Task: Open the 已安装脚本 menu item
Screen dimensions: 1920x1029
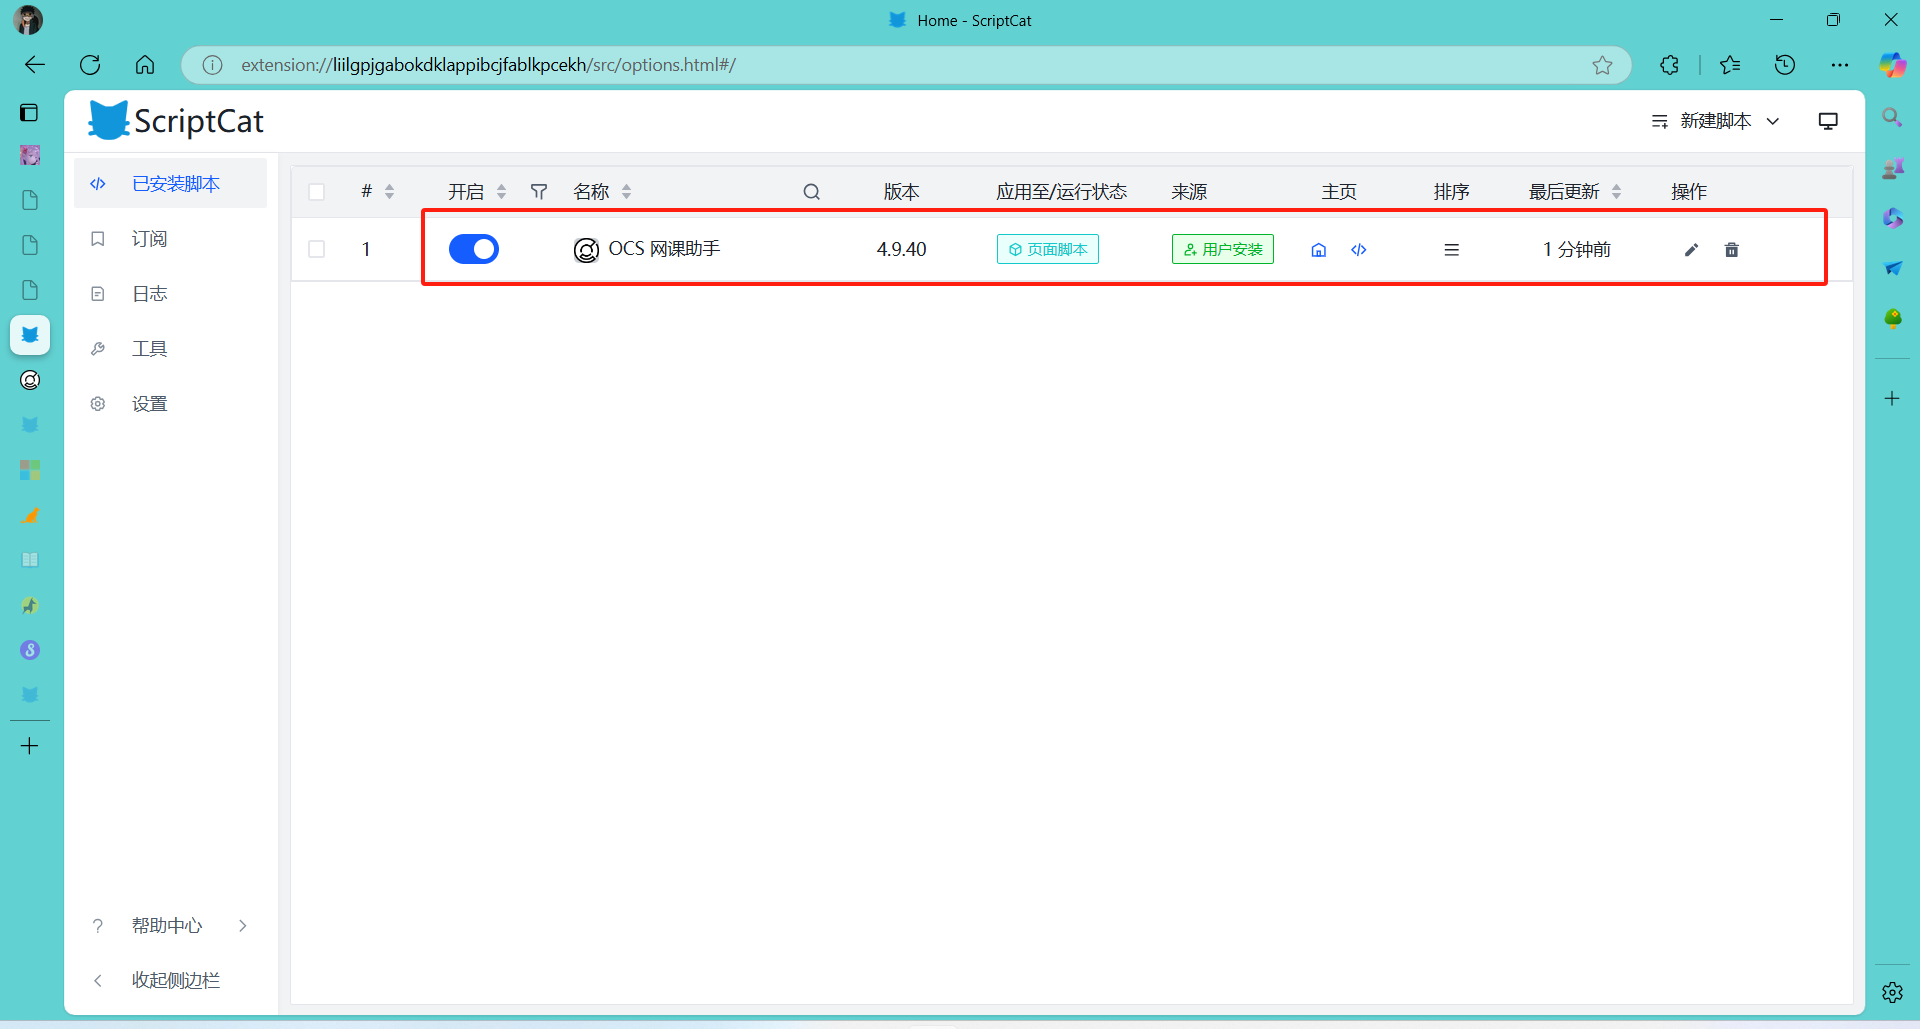Action: point(170,184)
